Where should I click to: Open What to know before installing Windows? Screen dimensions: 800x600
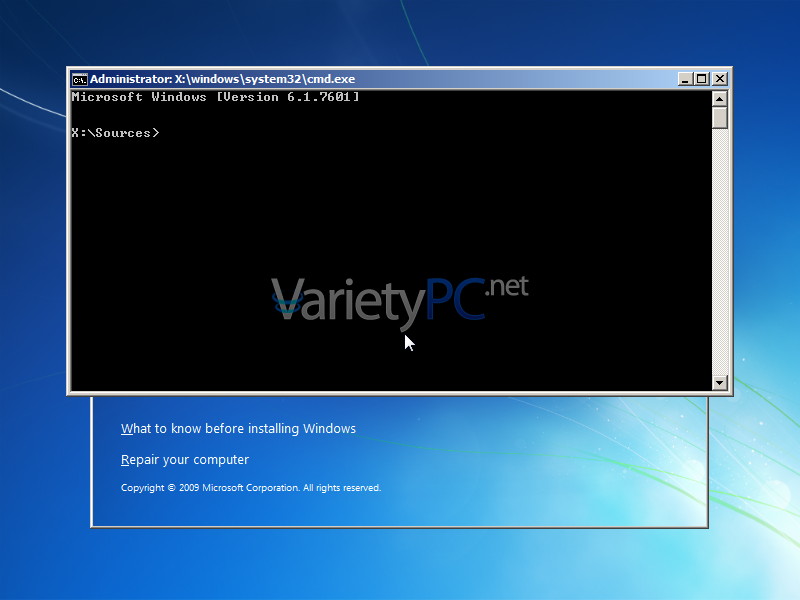click(238, 429)
